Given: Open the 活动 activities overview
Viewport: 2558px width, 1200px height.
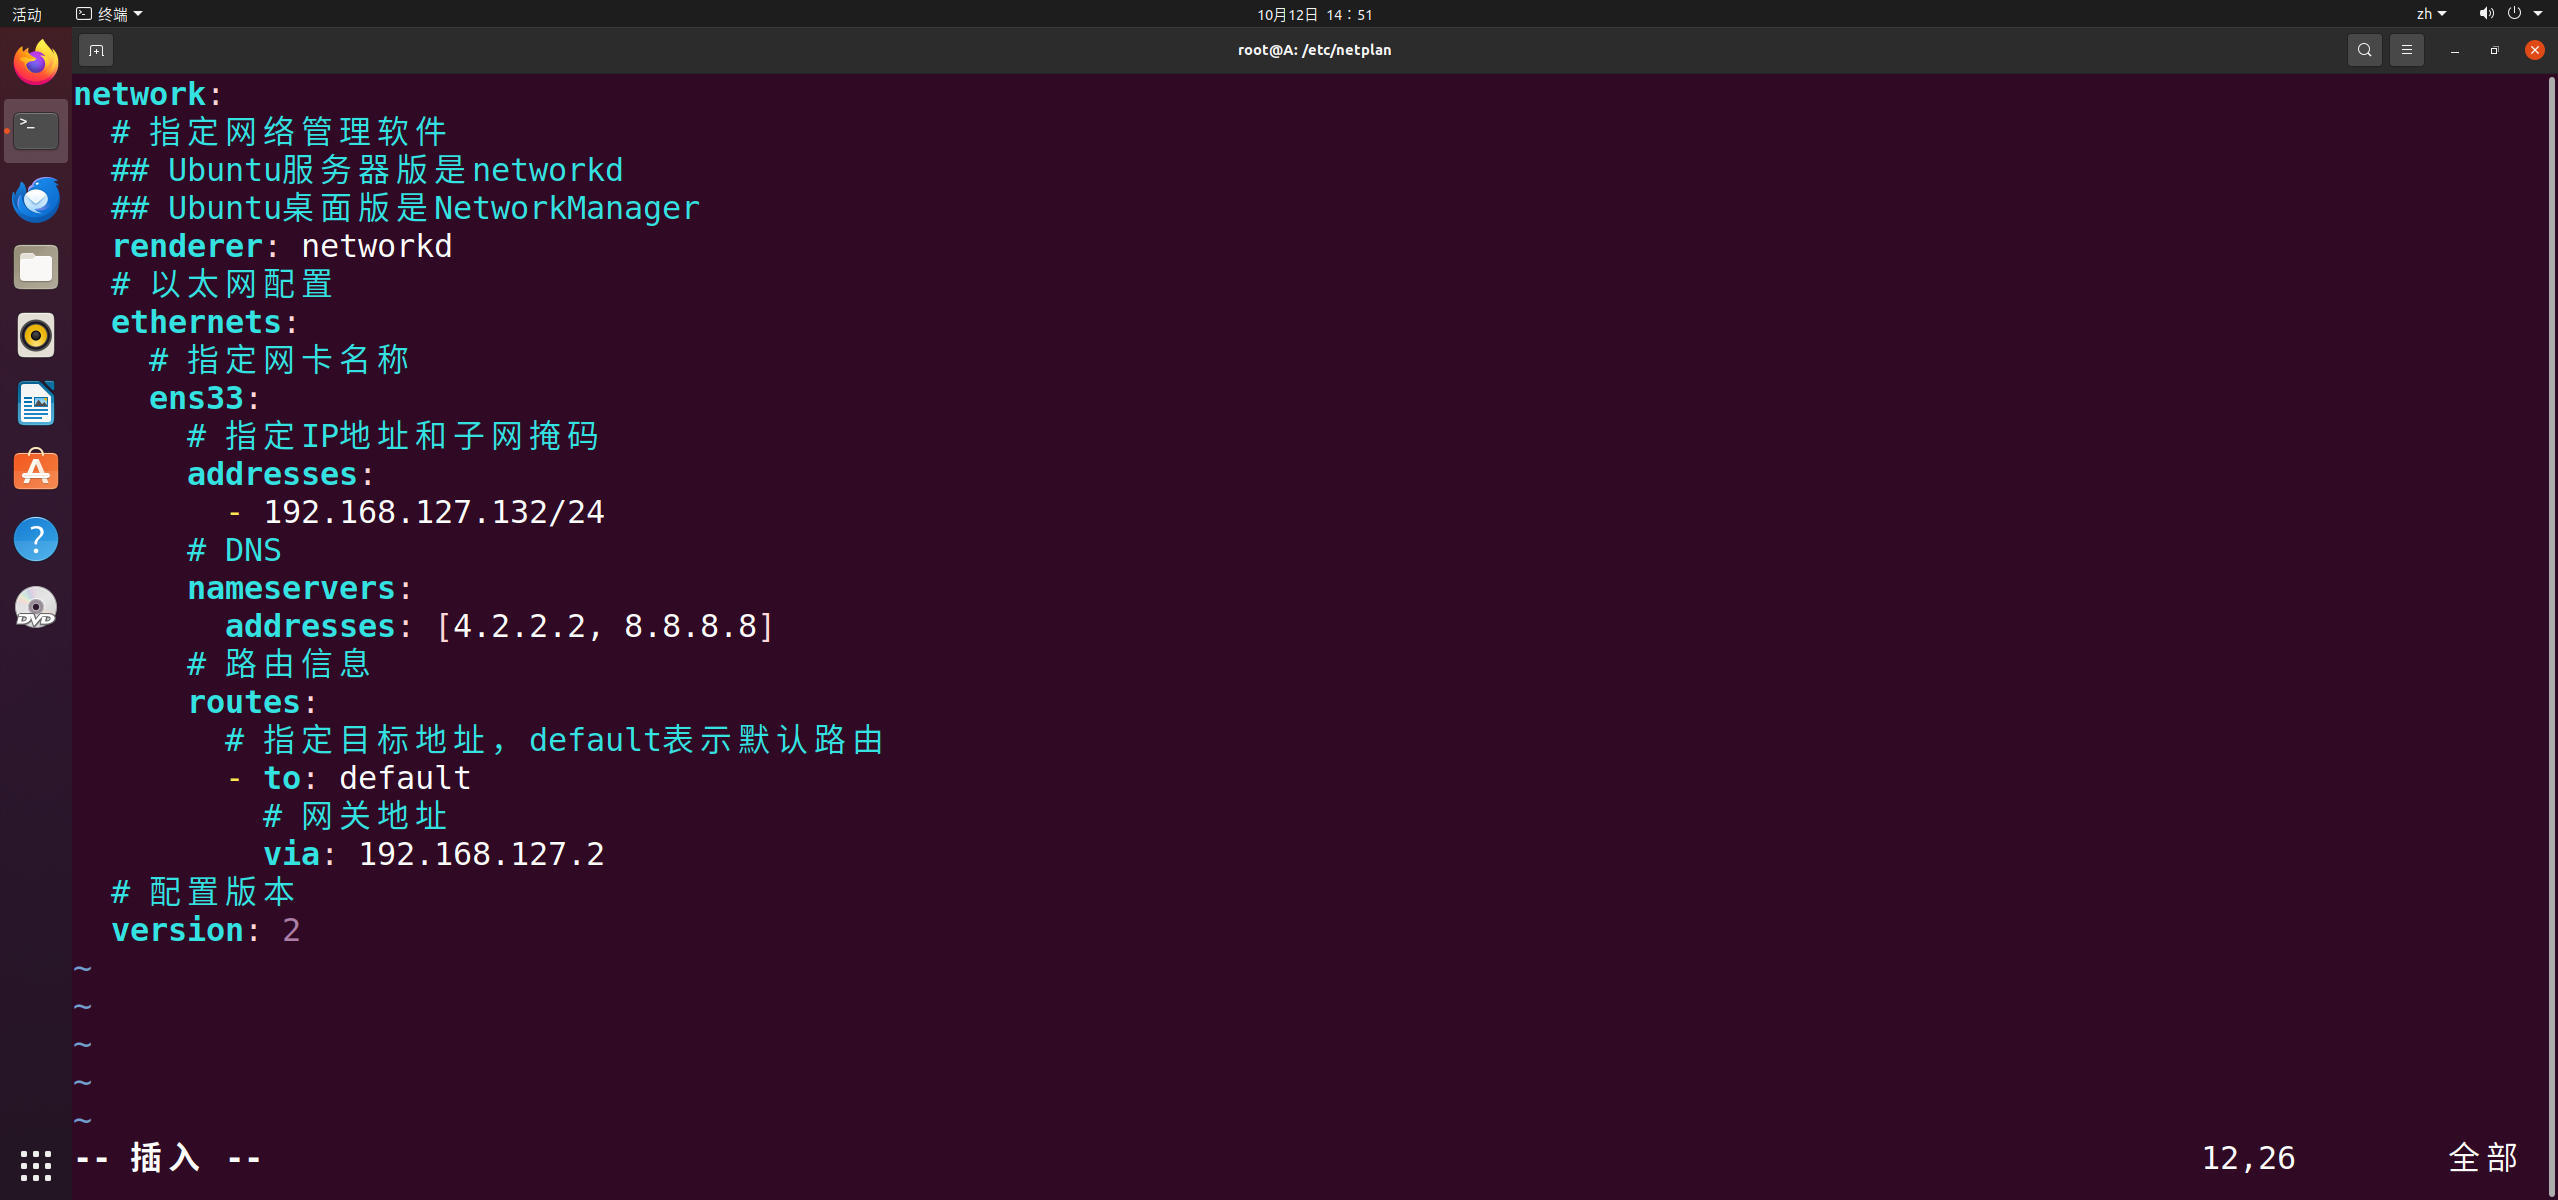Looking at the screenshot, I should point(27,14).
